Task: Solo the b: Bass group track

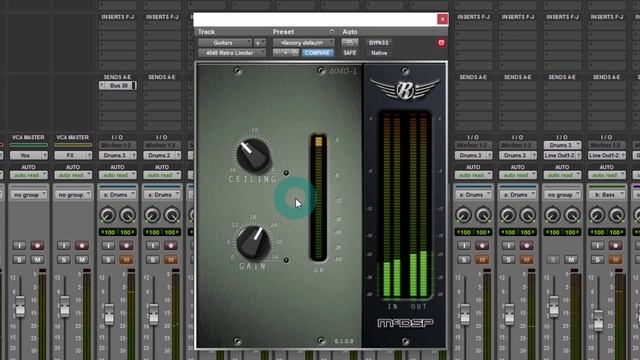Action: click(x=597, y=260)
